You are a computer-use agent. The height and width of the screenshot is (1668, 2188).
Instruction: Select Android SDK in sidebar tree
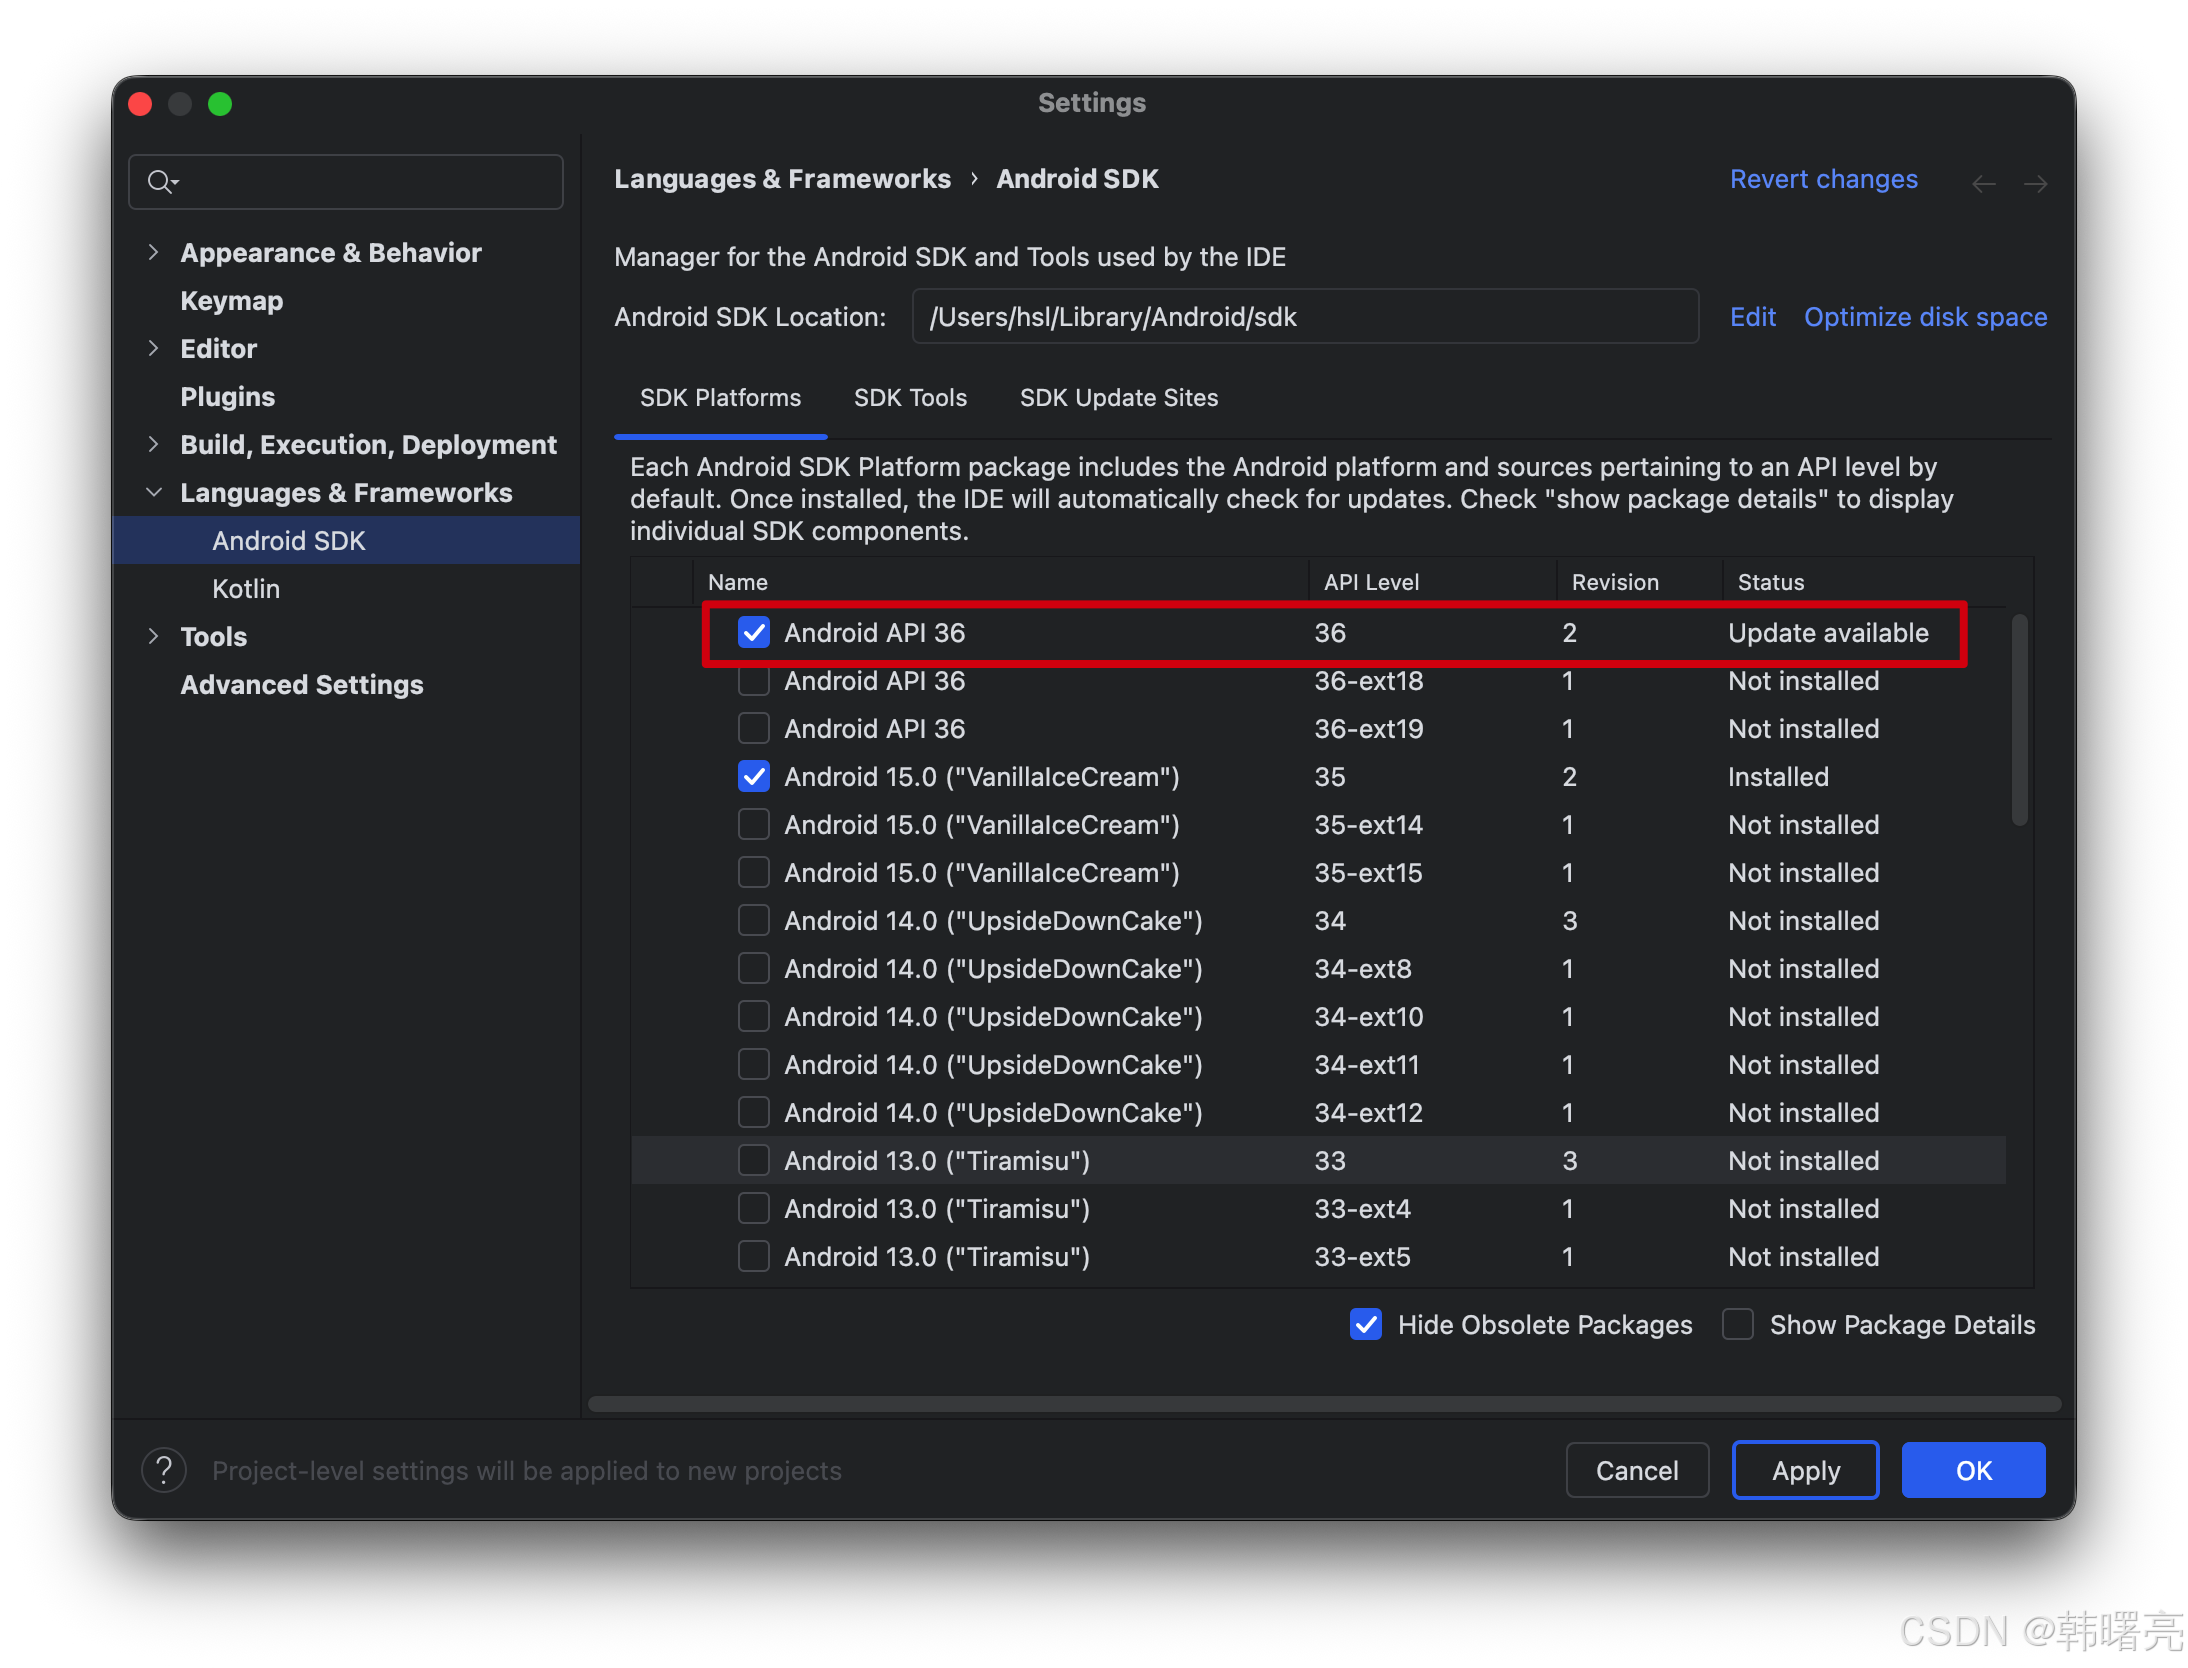pyautogui.click(x=346, y=540)
